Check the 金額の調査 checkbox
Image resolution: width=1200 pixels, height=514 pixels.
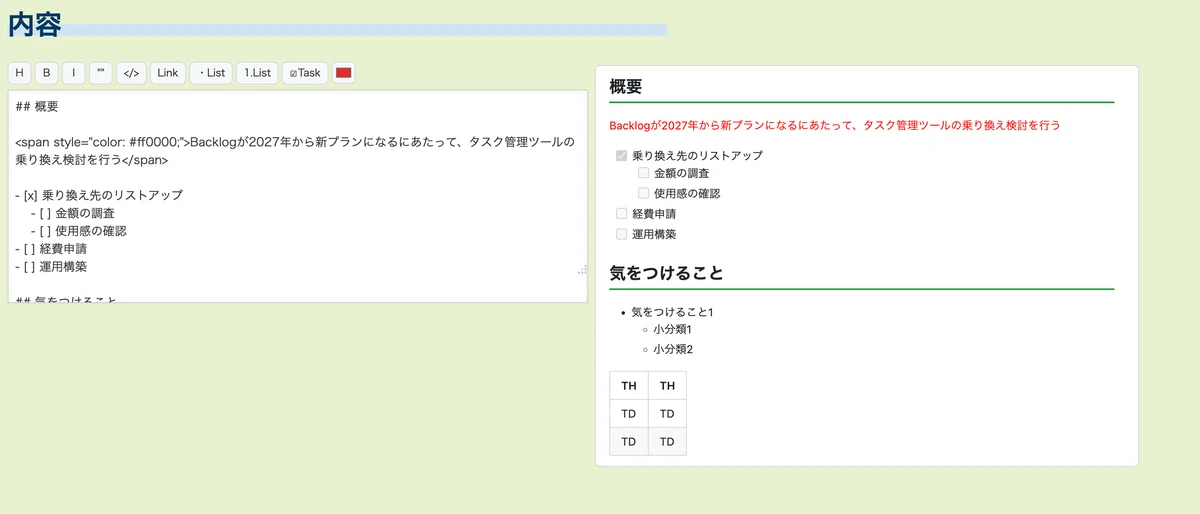pos(644,173)
